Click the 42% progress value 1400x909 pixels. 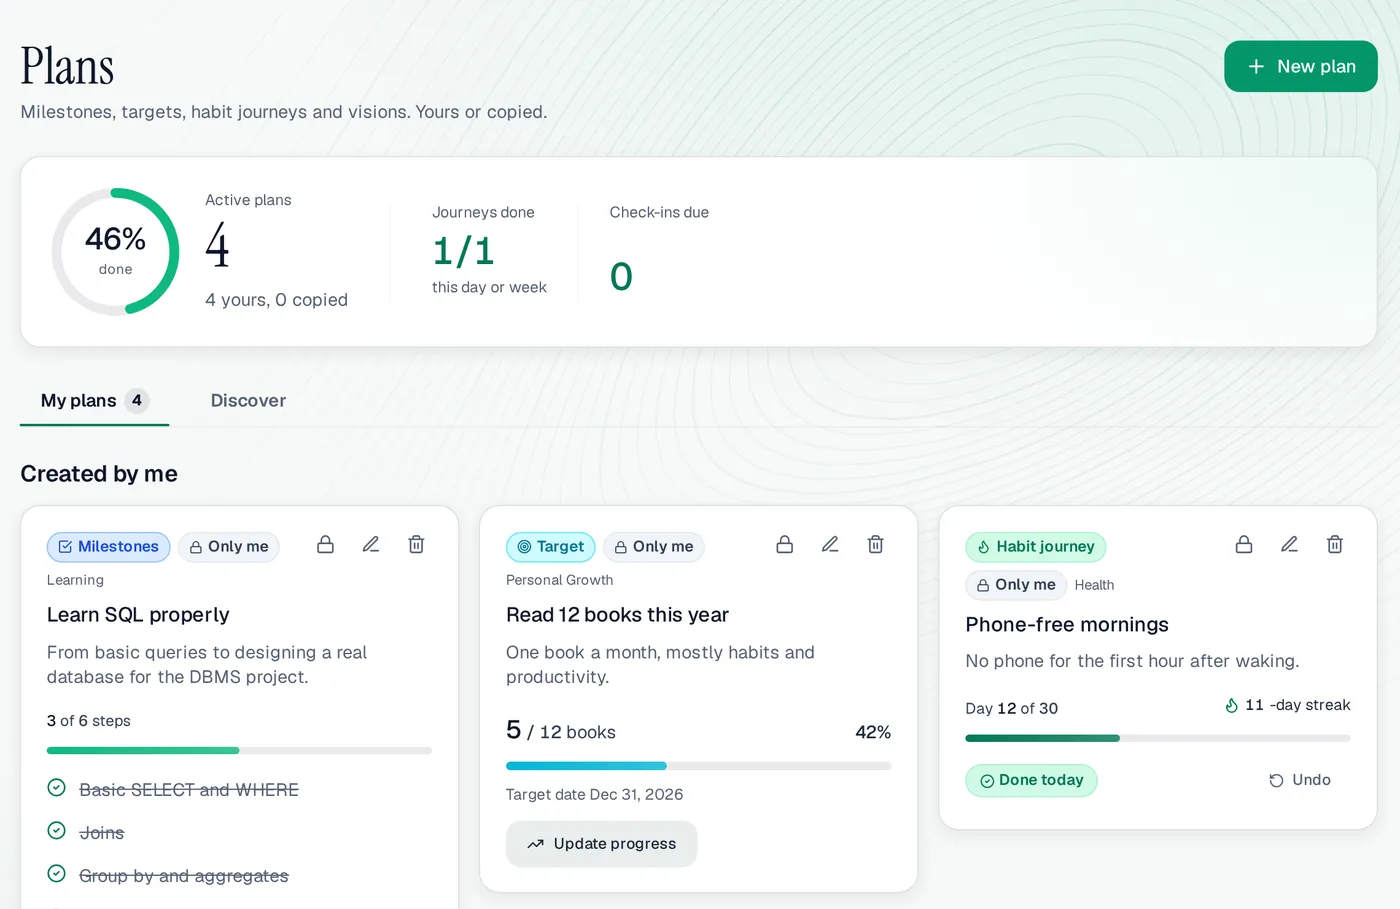coord(873,732)
